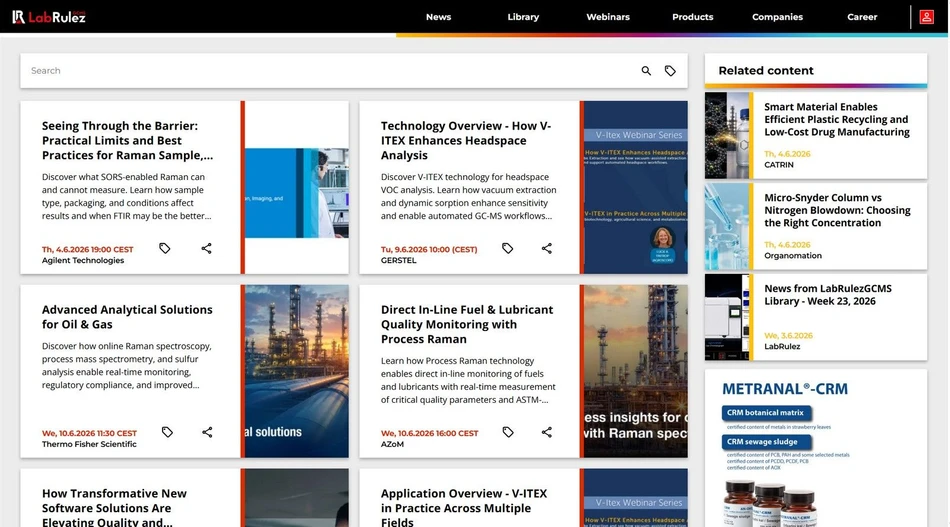
Task: Click the Agilent Technologies organizer name
Action: (83, 260)
